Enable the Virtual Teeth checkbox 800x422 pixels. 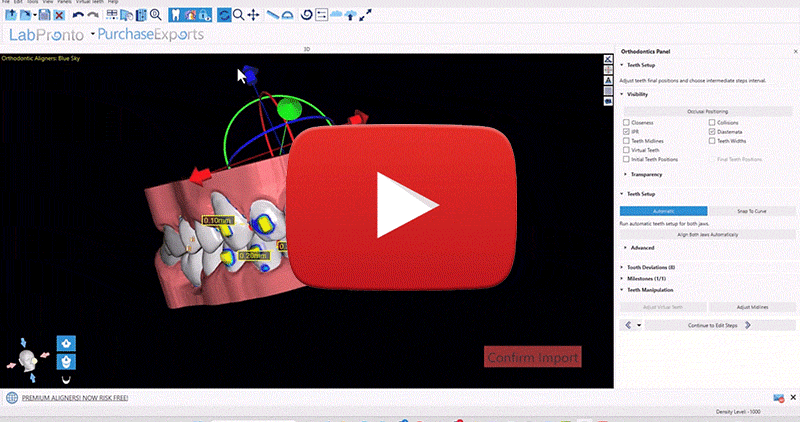tap(626, 150)
